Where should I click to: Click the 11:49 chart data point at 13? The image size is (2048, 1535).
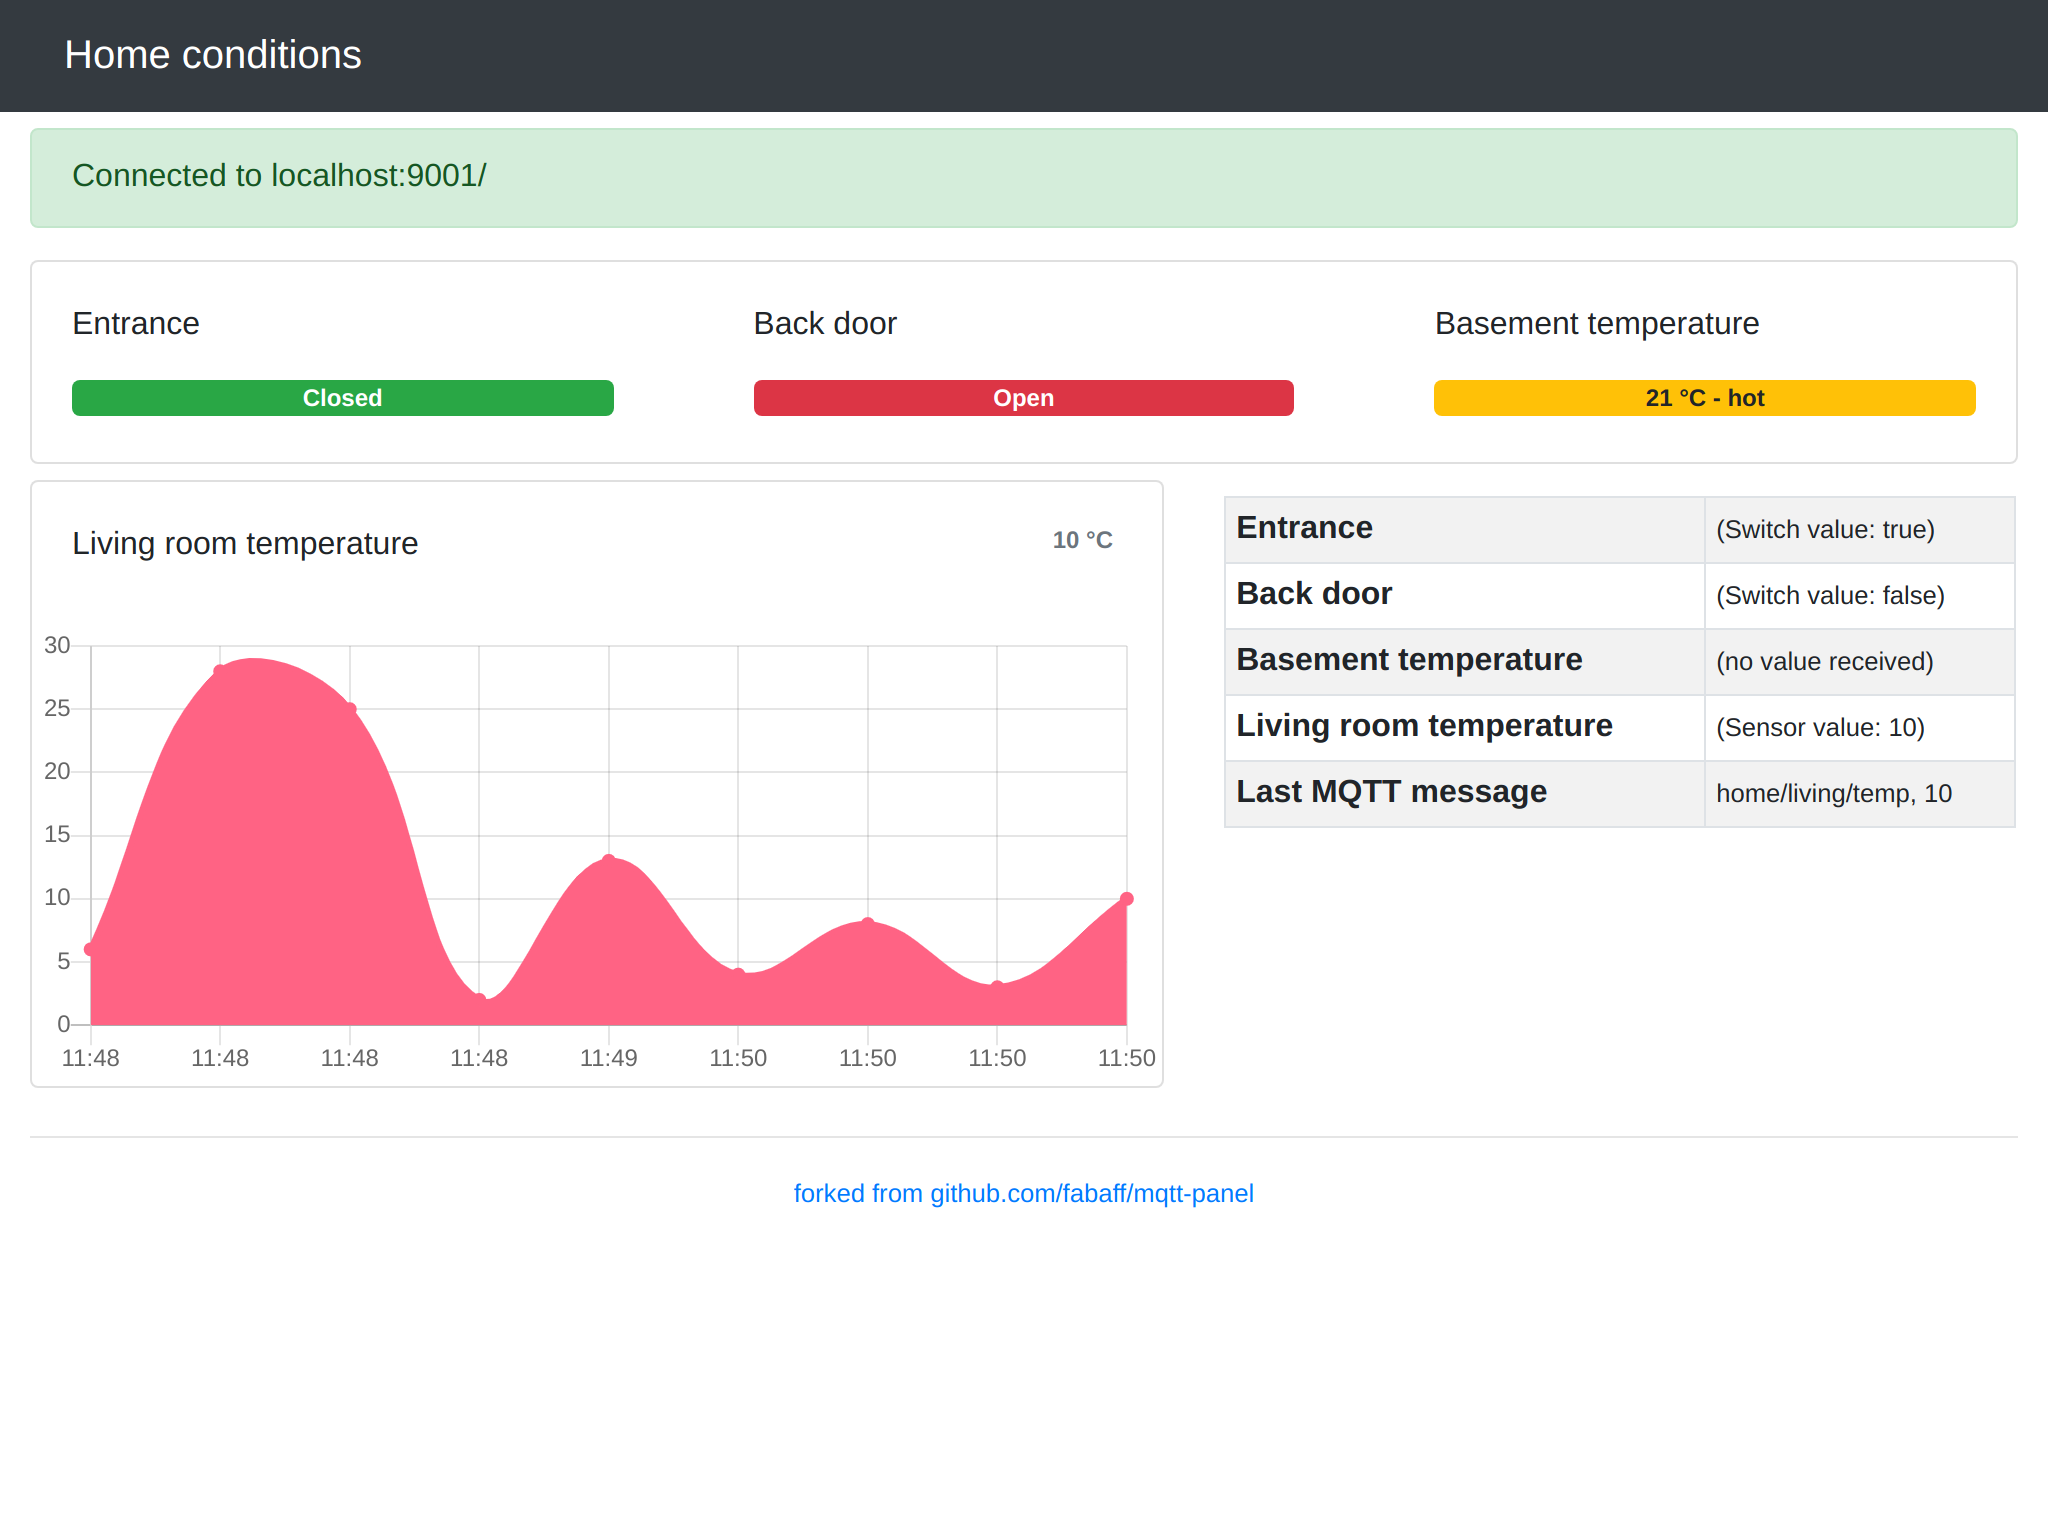click(x=609, y=860)
